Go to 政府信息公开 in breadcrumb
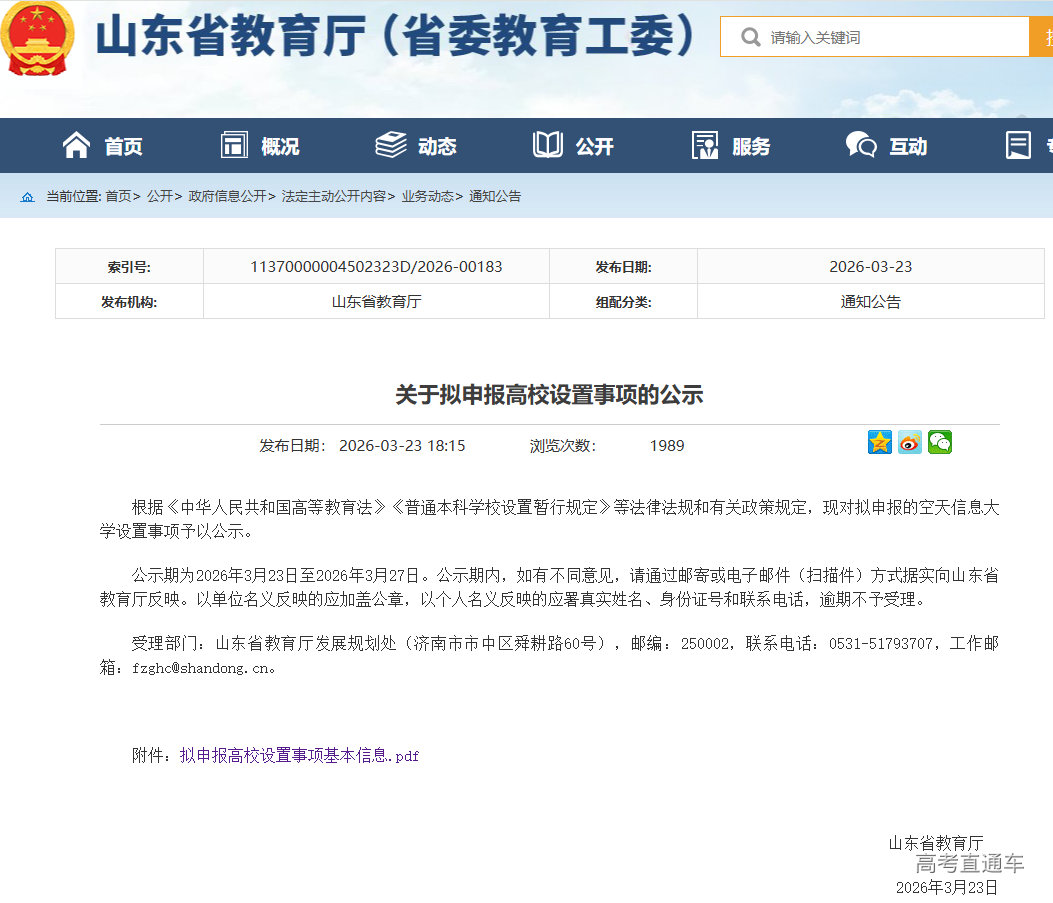 [x=227, y=197]
